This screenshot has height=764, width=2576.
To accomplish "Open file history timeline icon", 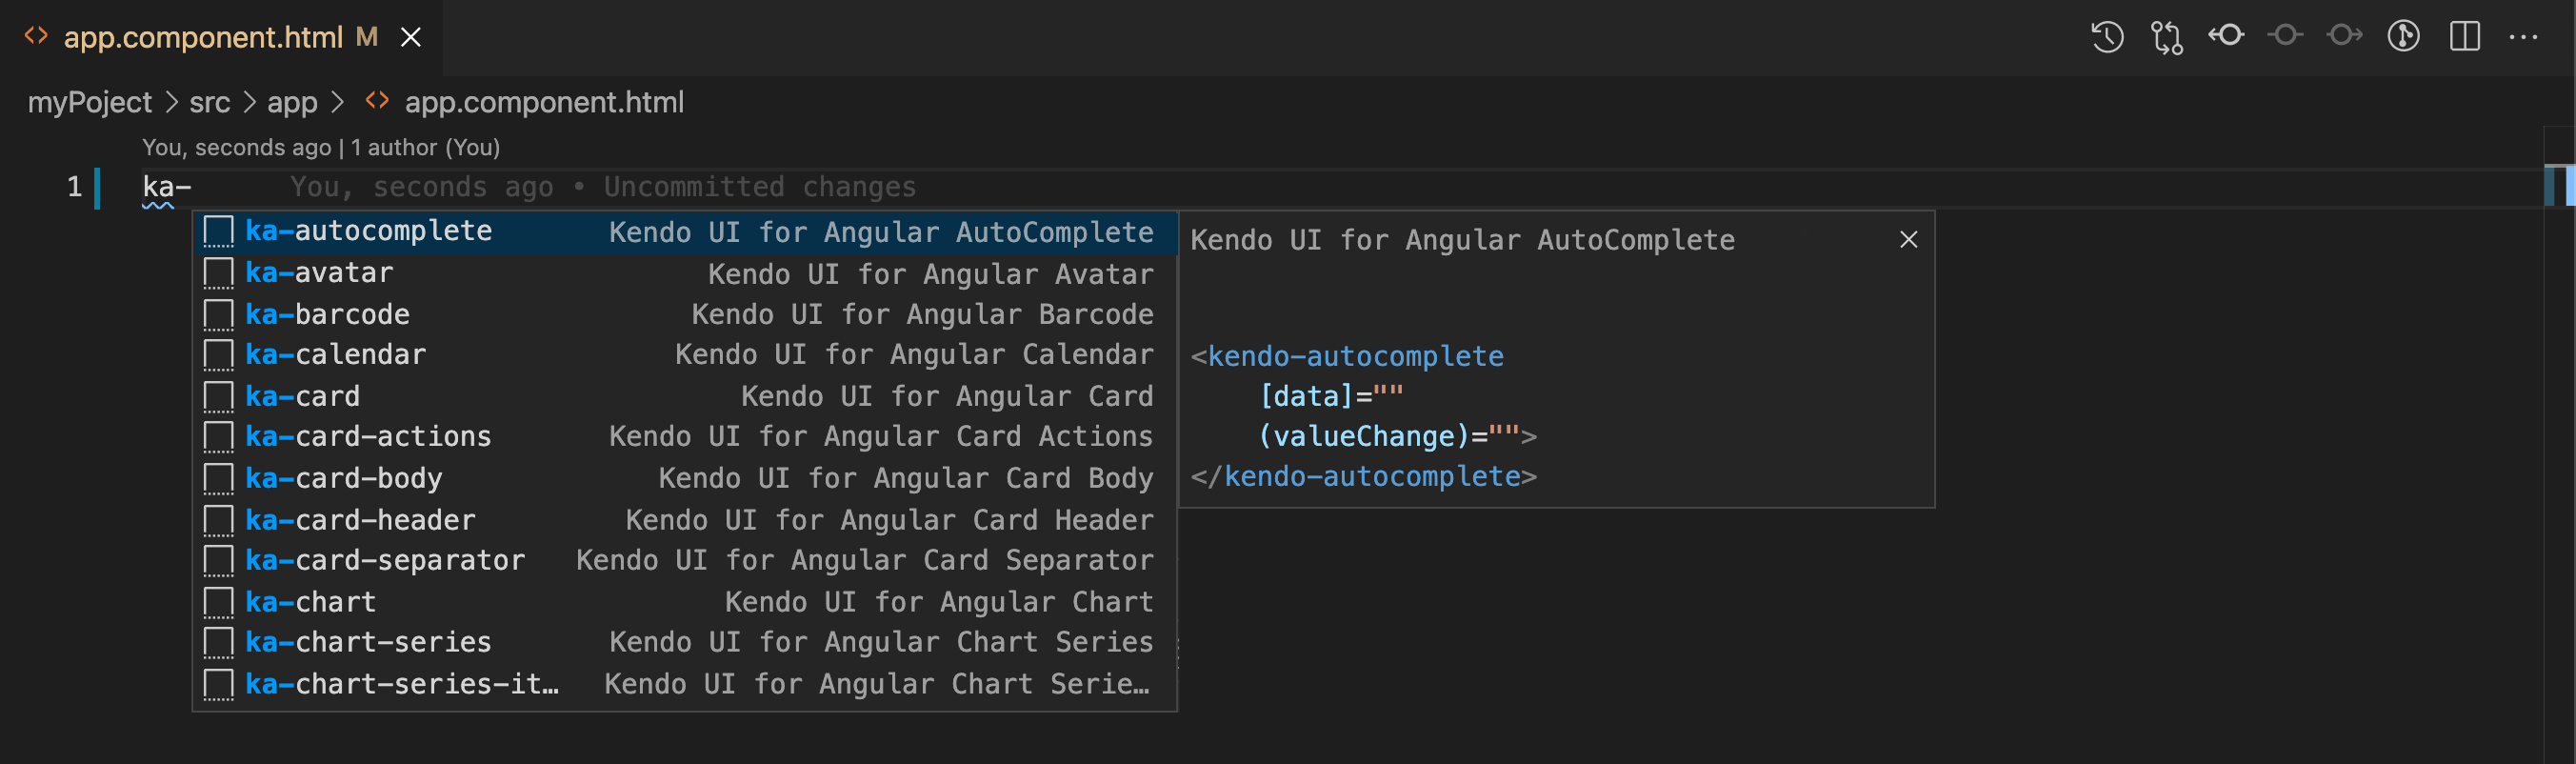I will (x=2107, y=37).
